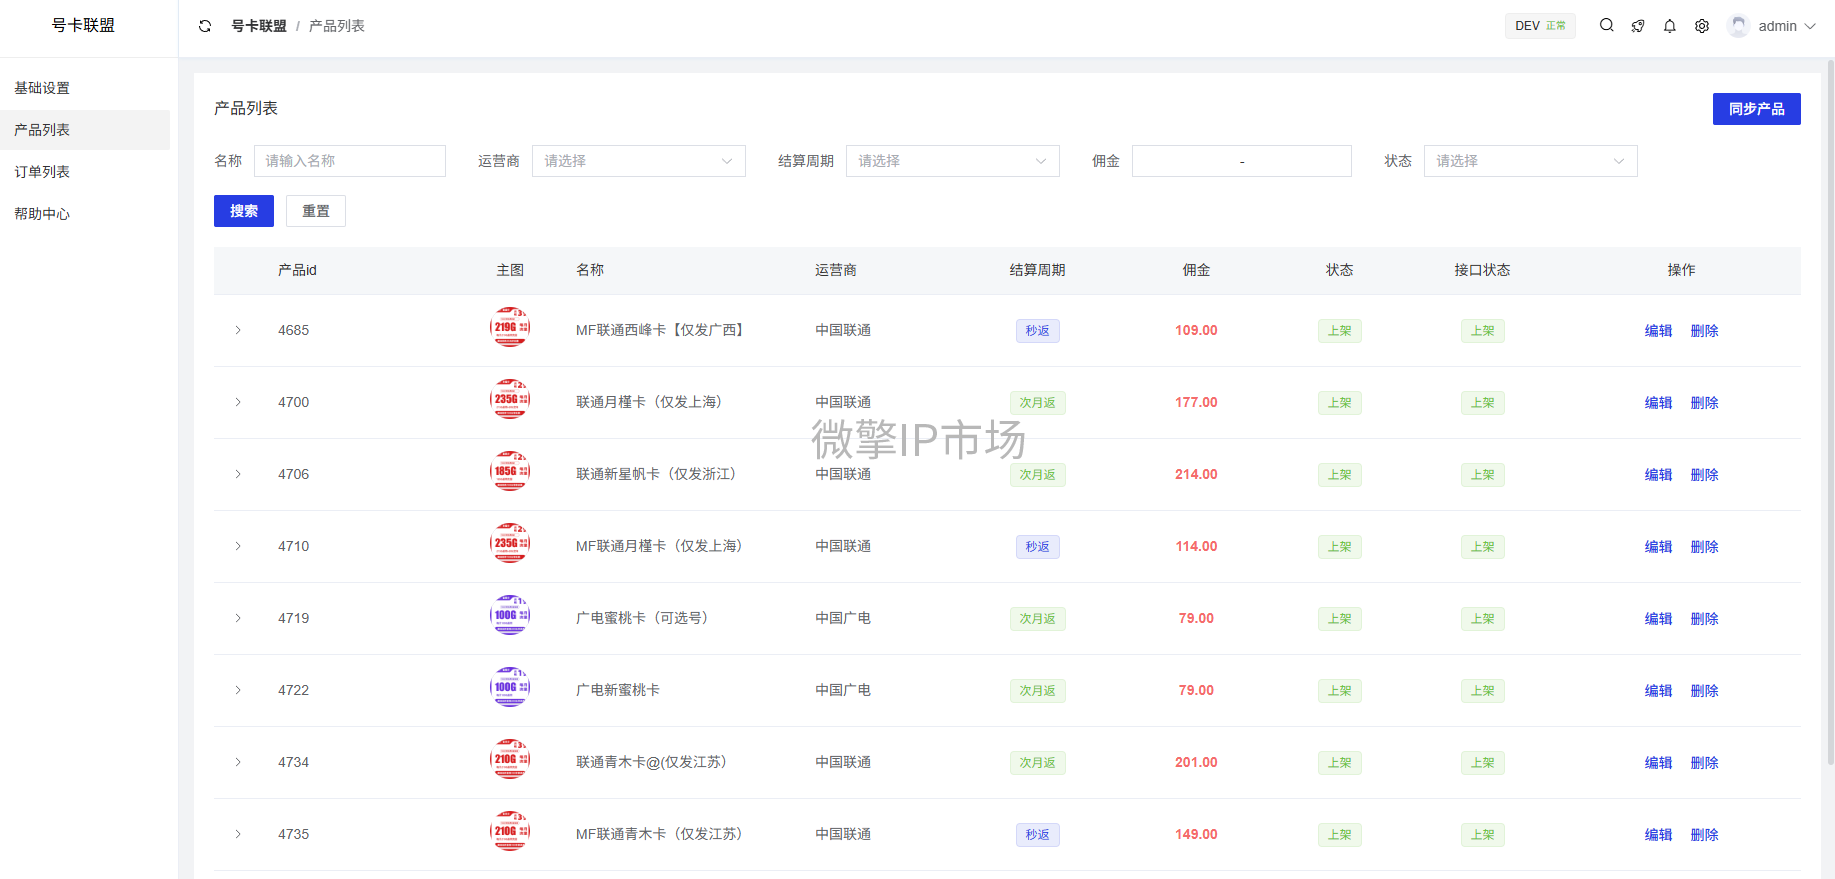
Task: Click the refresh icon beside the breadcrumb
Action: click(205, 26)
